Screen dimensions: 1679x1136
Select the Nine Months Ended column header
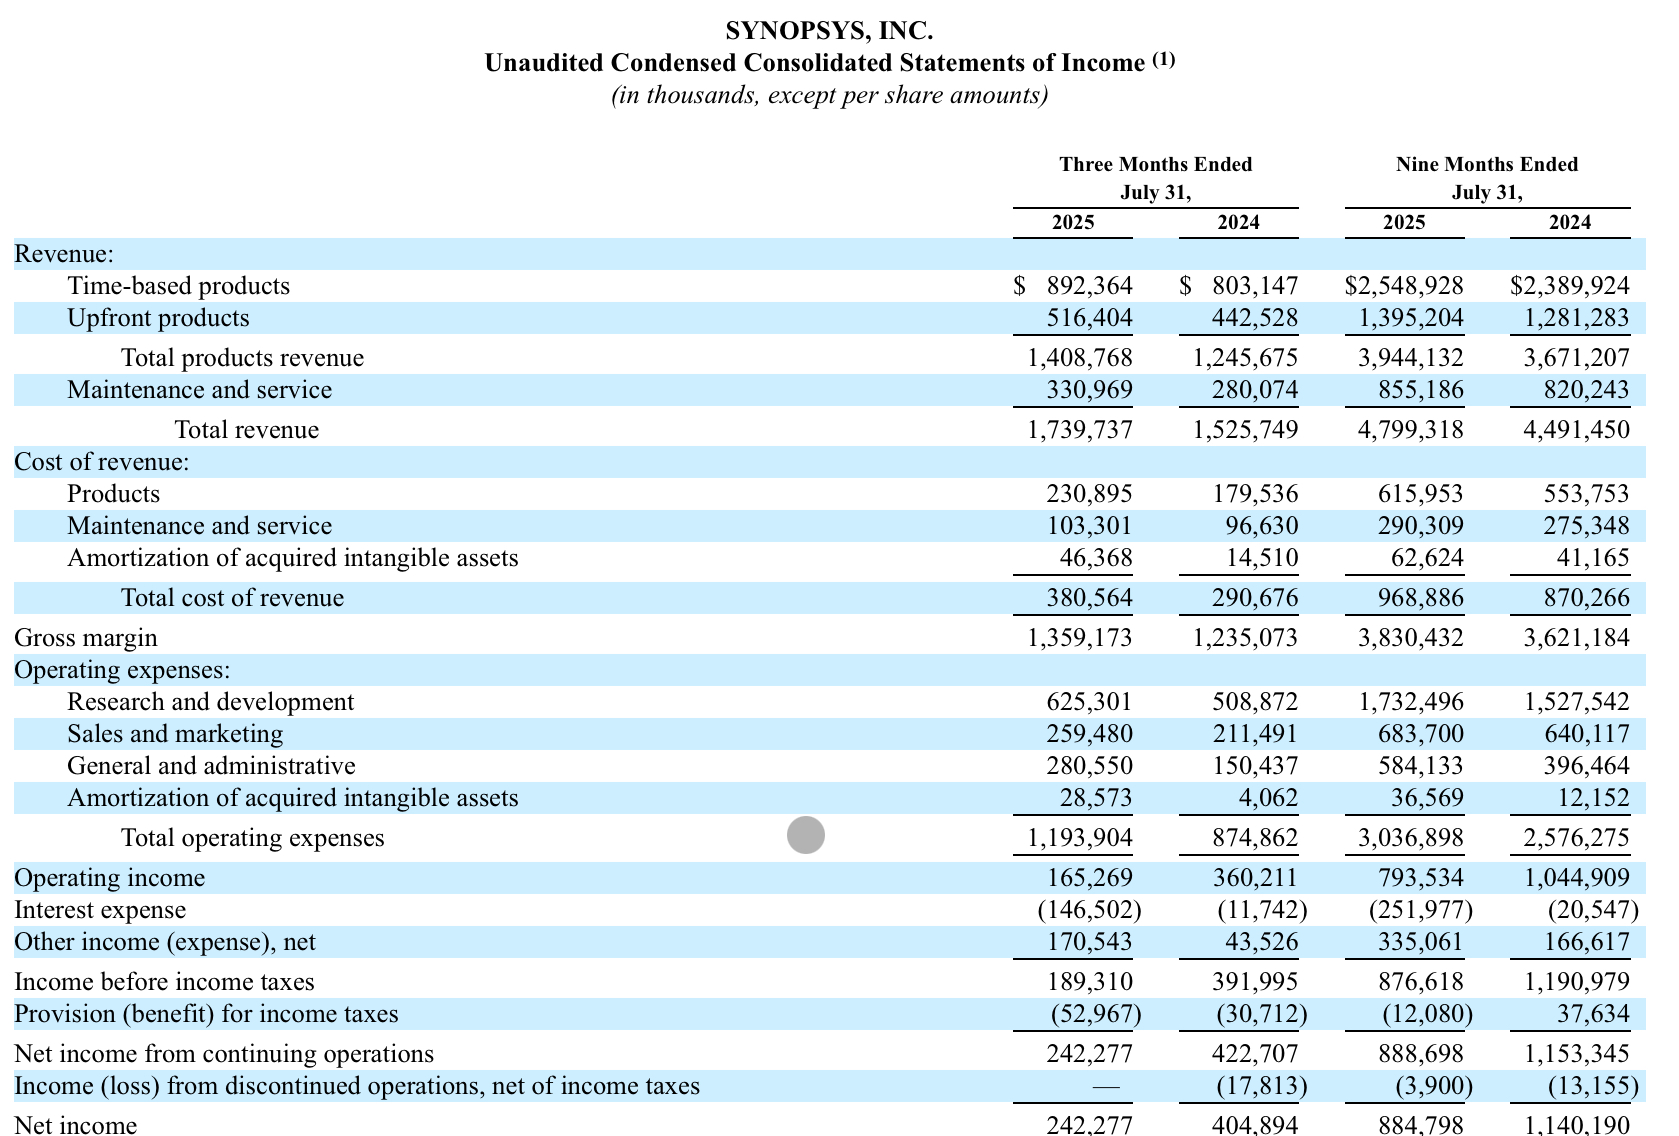tap(1486, 164)
